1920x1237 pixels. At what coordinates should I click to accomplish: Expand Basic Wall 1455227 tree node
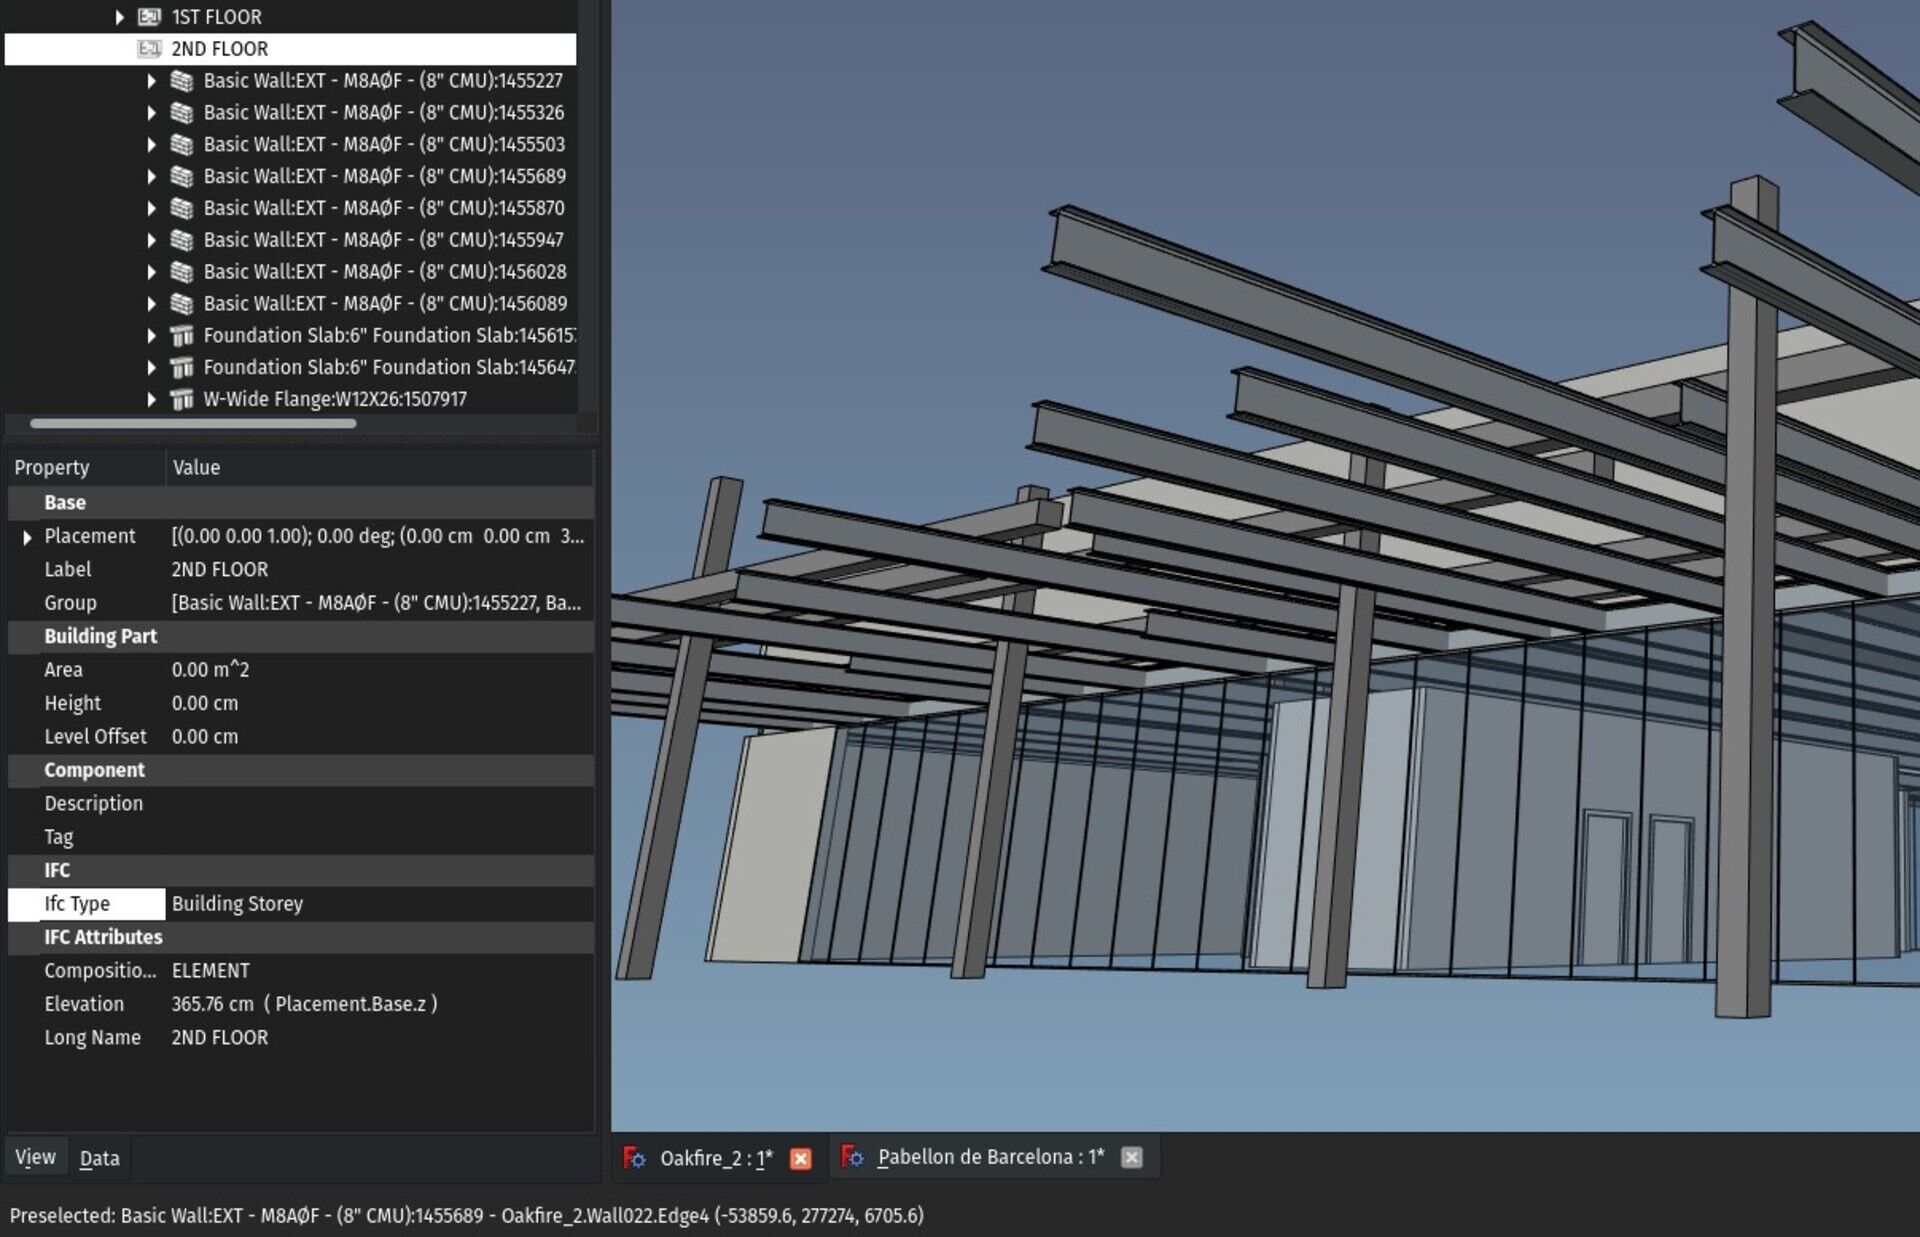pyautogui.click(x=151, y=81)
